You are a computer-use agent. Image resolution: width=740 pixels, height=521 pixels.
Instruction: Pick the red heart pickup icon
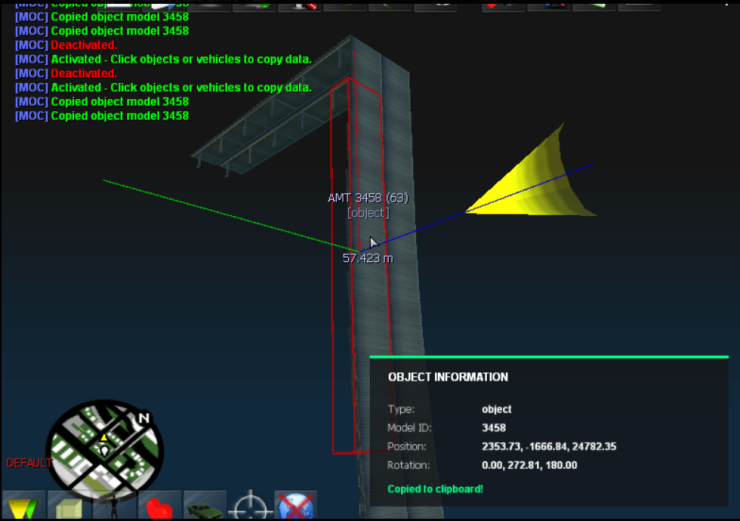coord(159,506)
